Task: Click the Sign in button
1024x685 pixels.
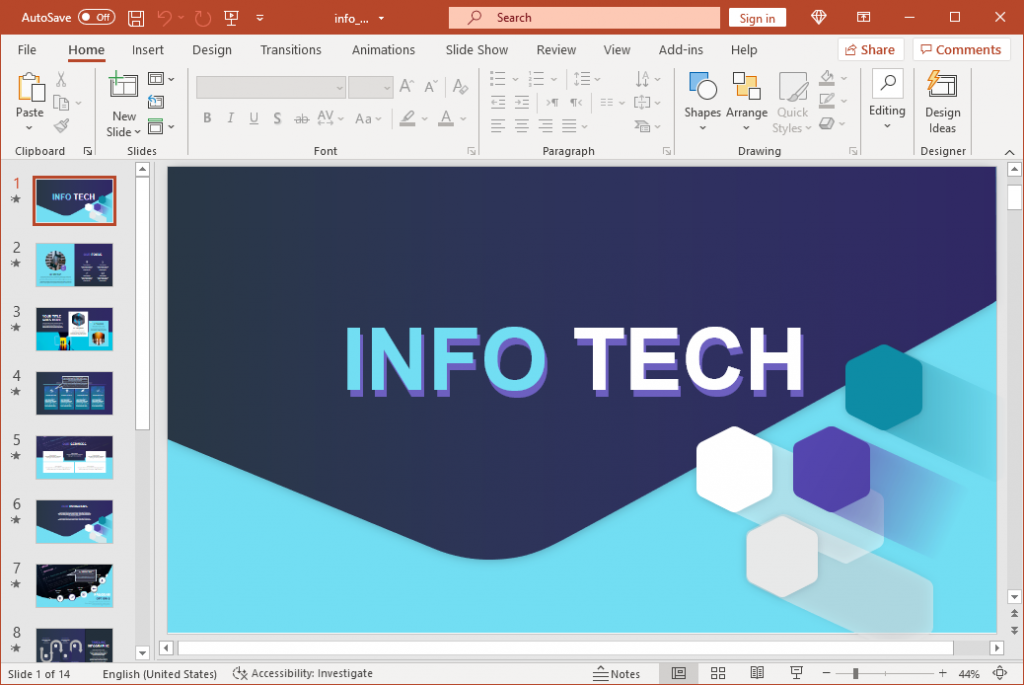Action: [757, 17]
